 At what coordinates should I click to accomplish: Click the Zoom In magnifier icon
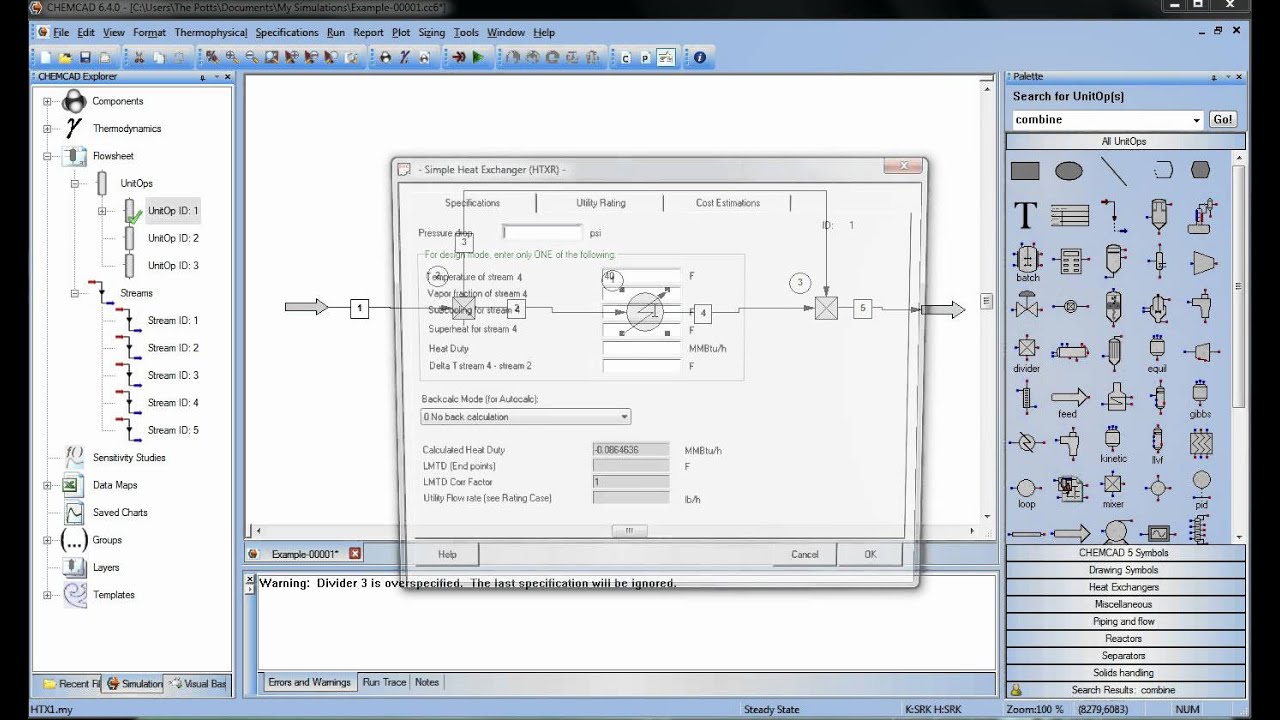click(x=232, y=58)
